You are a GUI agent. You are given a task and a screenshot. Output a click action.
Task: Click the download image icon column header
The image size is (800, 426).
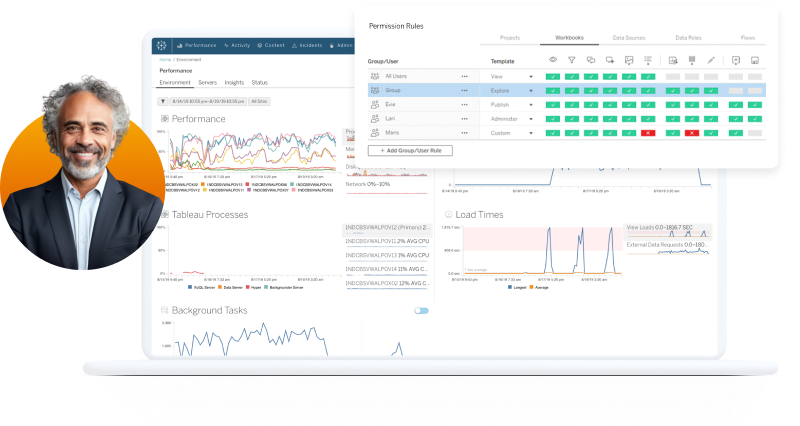629,61
